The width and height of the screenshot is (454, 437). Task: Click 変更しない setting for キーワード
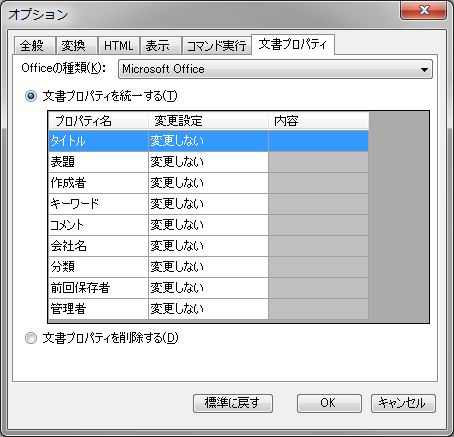pyautogui.click(x=208, y=204)
